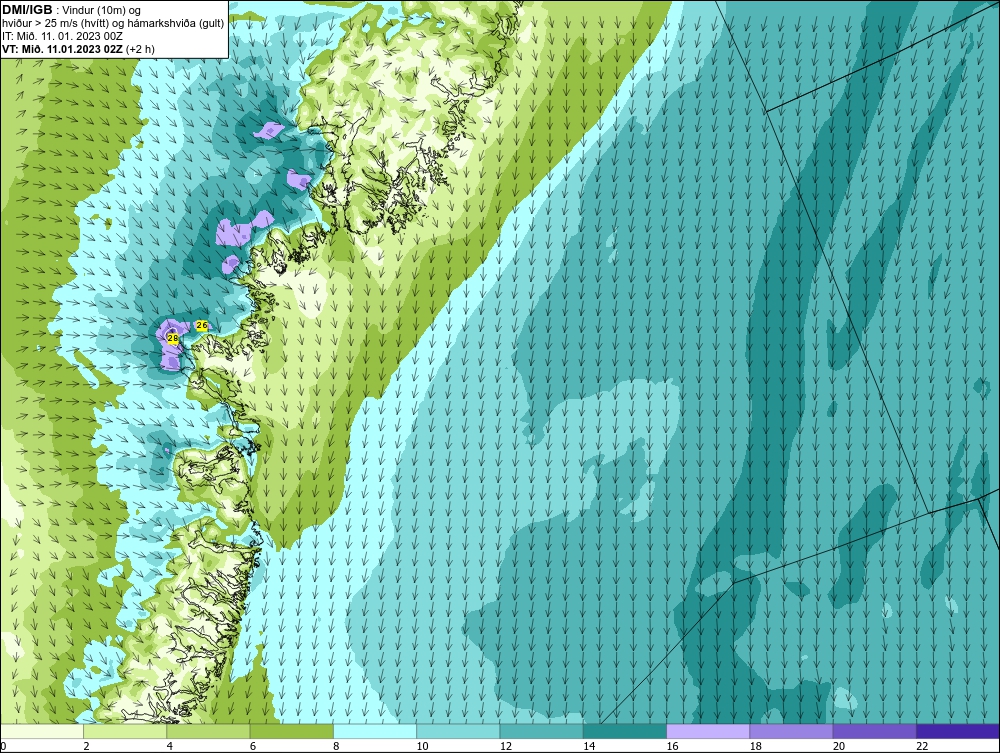This screenshot has width=1000, height=753.
Task: Click the 'IT: Mið. 11. 01. 2023 00Z' line
Action: pos(62,36)
